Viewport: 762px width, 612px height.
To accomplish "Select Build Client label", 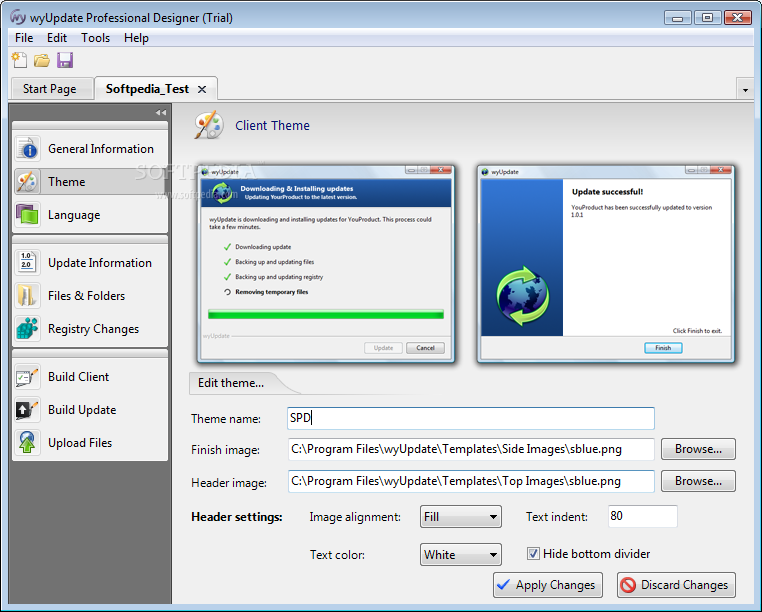I will pos(78,377).
